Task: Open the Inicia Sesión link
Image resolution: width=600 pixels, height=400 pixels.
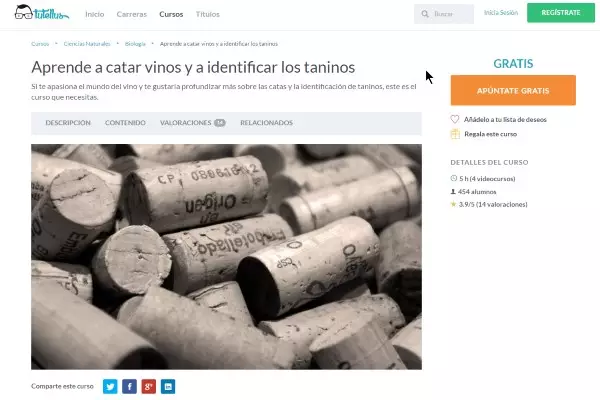Action: pos(501,13)
